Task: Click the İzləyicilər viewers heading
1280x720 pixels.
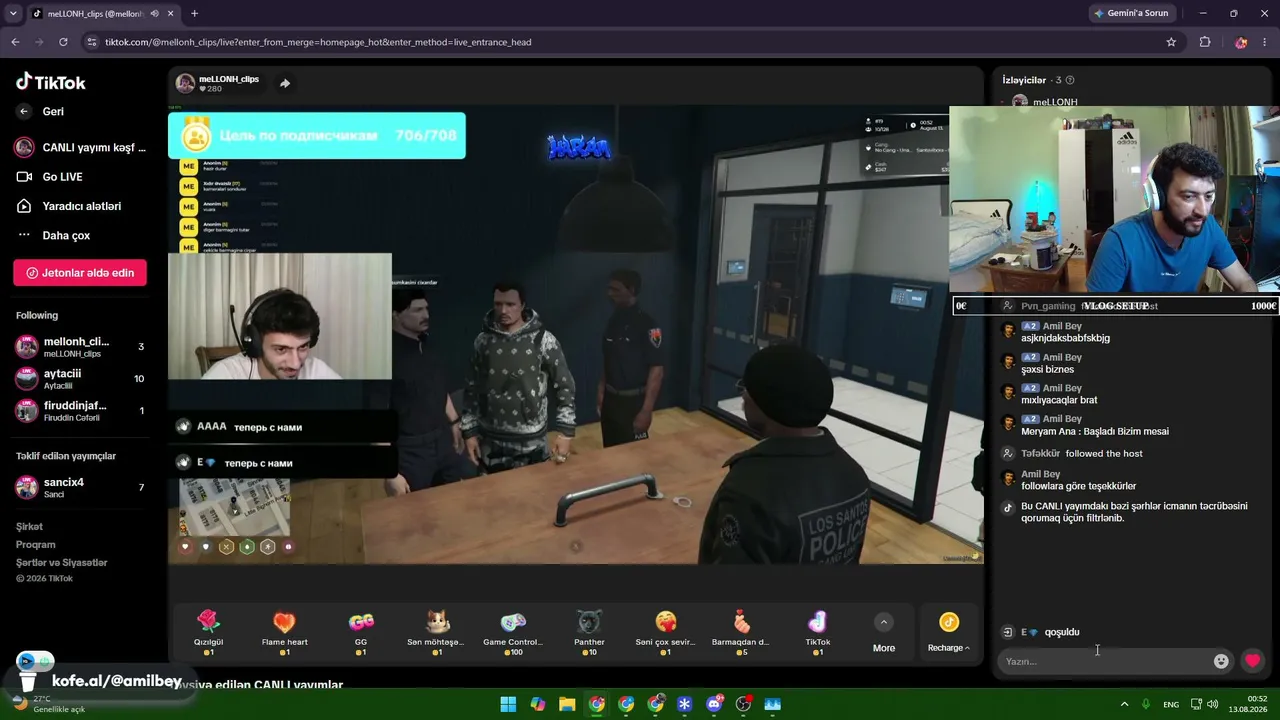Action: (x=1024, y=80)
